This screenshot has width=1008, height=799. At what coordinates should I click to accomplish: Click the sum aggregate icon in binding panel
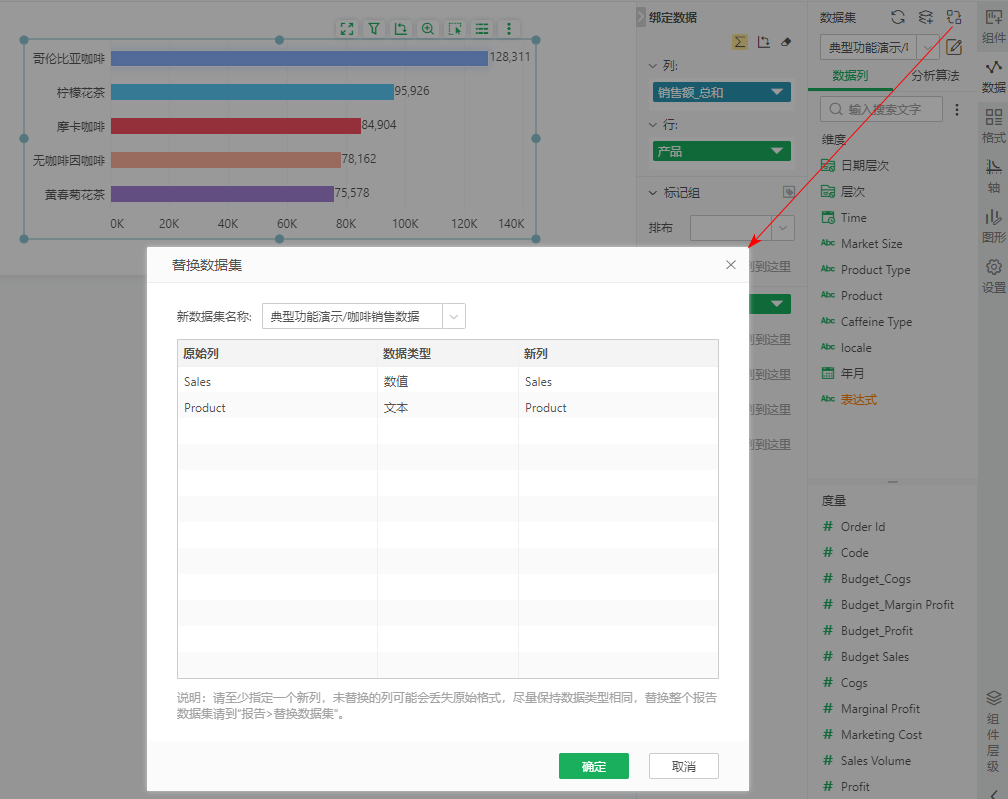pyautogui.click(x=740, y=42)
